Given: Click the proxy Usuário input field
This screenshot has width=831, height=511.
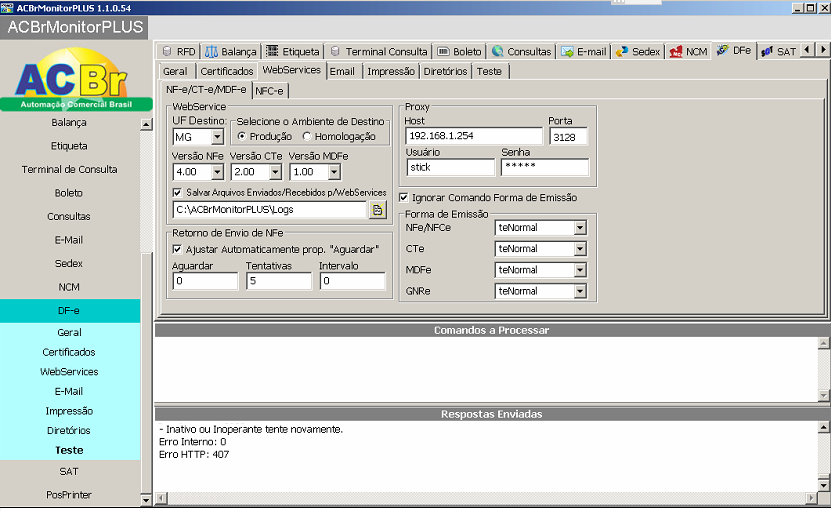Looking at the screenshot, I should [x=450, y=167].
